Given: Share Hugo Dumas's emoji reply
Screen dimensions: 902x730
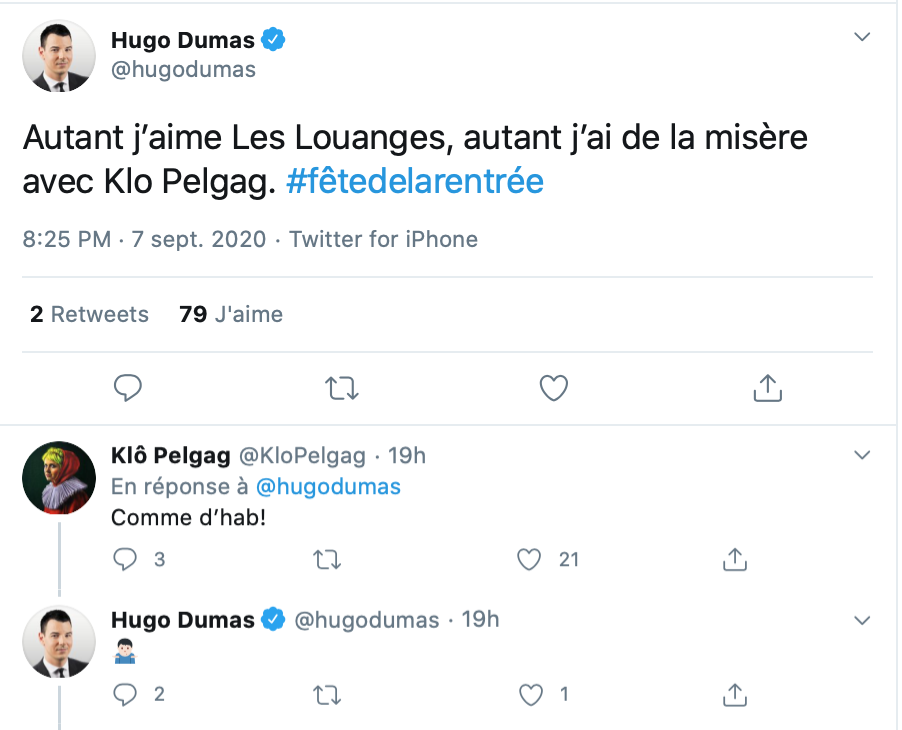Looking at the screenshot, I should 735,693.
